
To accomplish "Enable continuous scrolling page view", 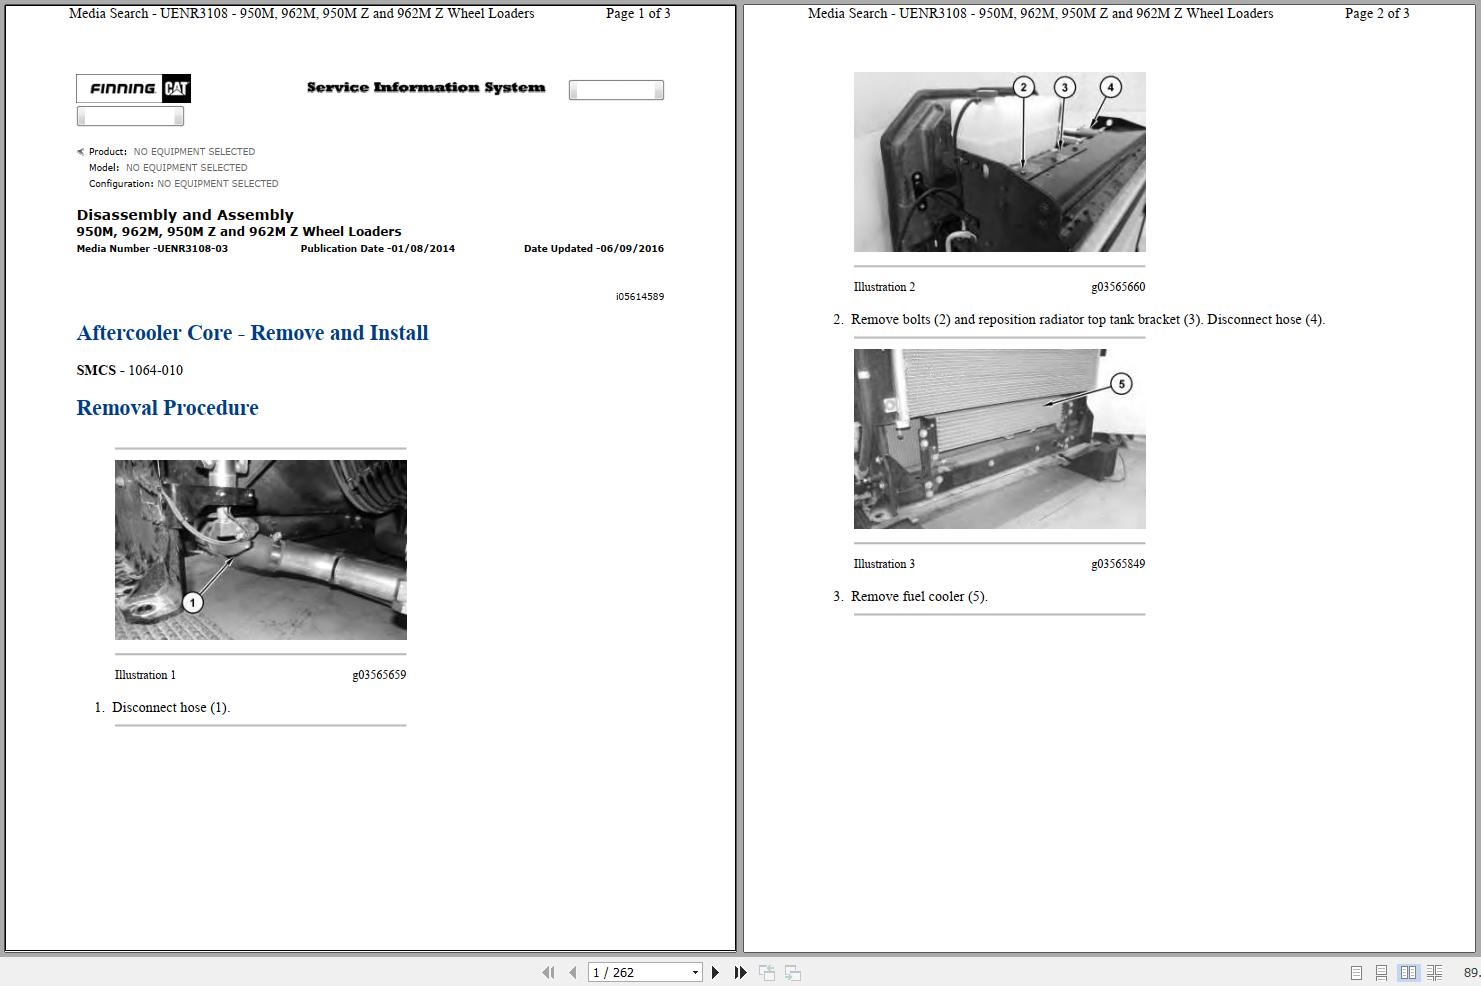I will tap(1382, 971).
